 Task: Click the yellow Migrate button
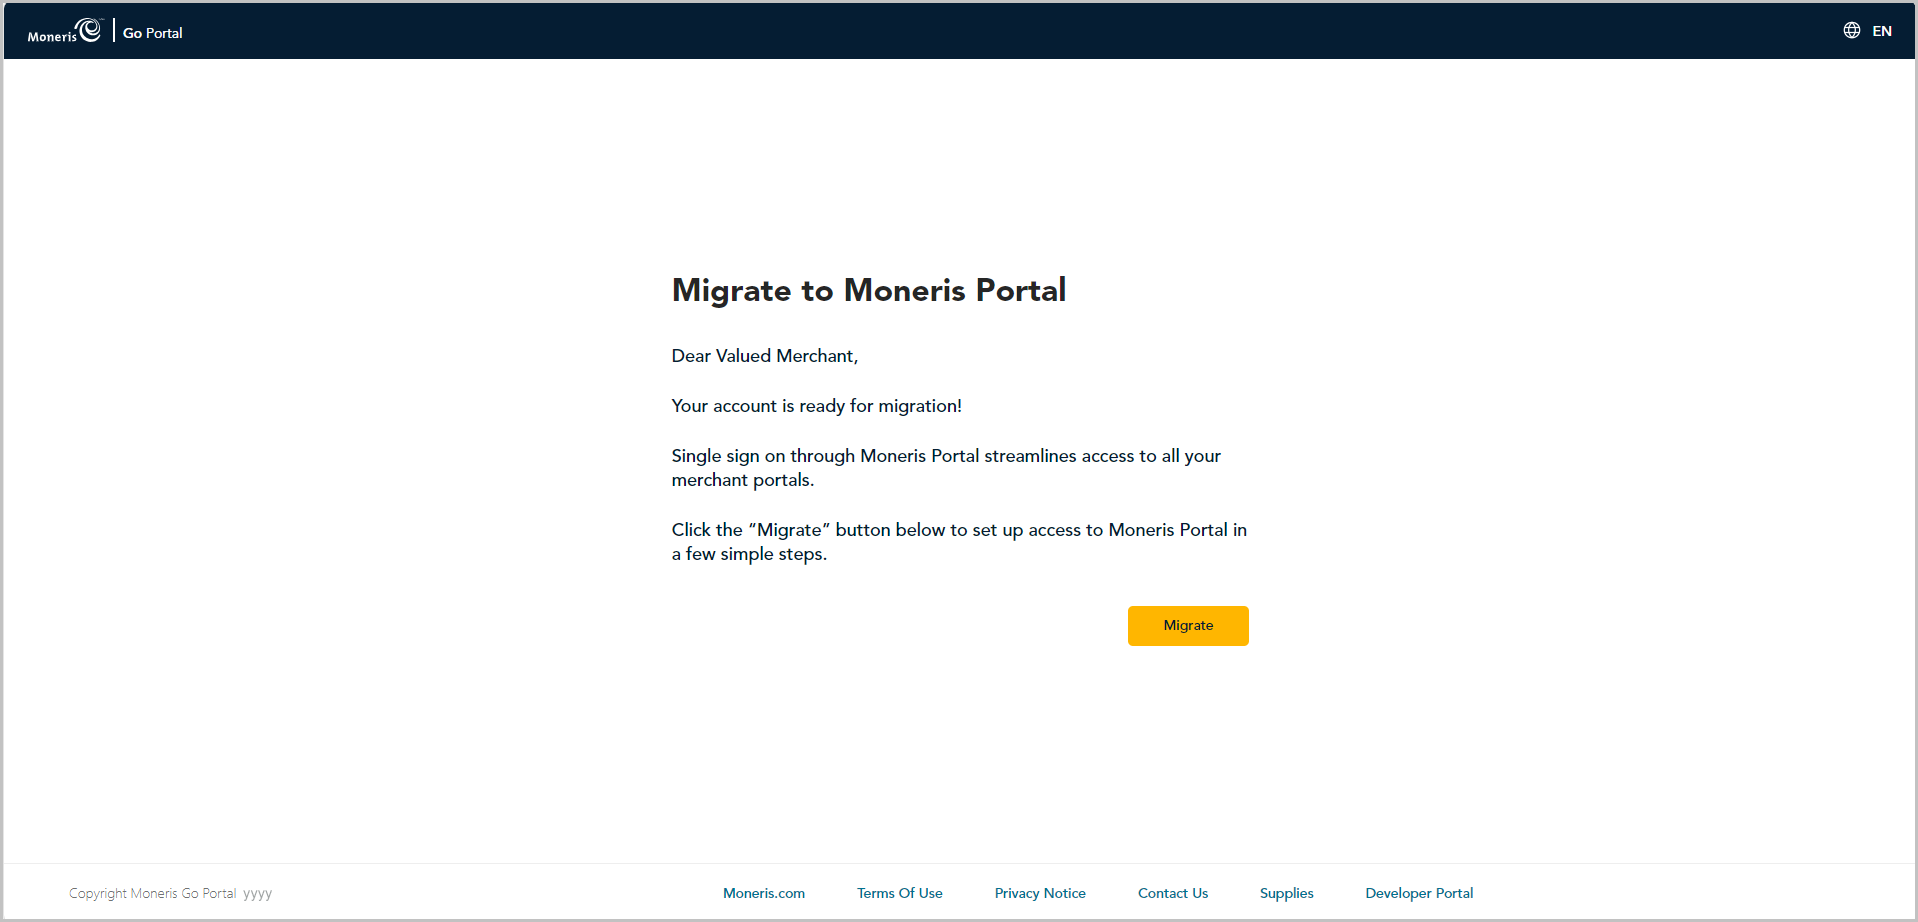tap(1188, 626)
